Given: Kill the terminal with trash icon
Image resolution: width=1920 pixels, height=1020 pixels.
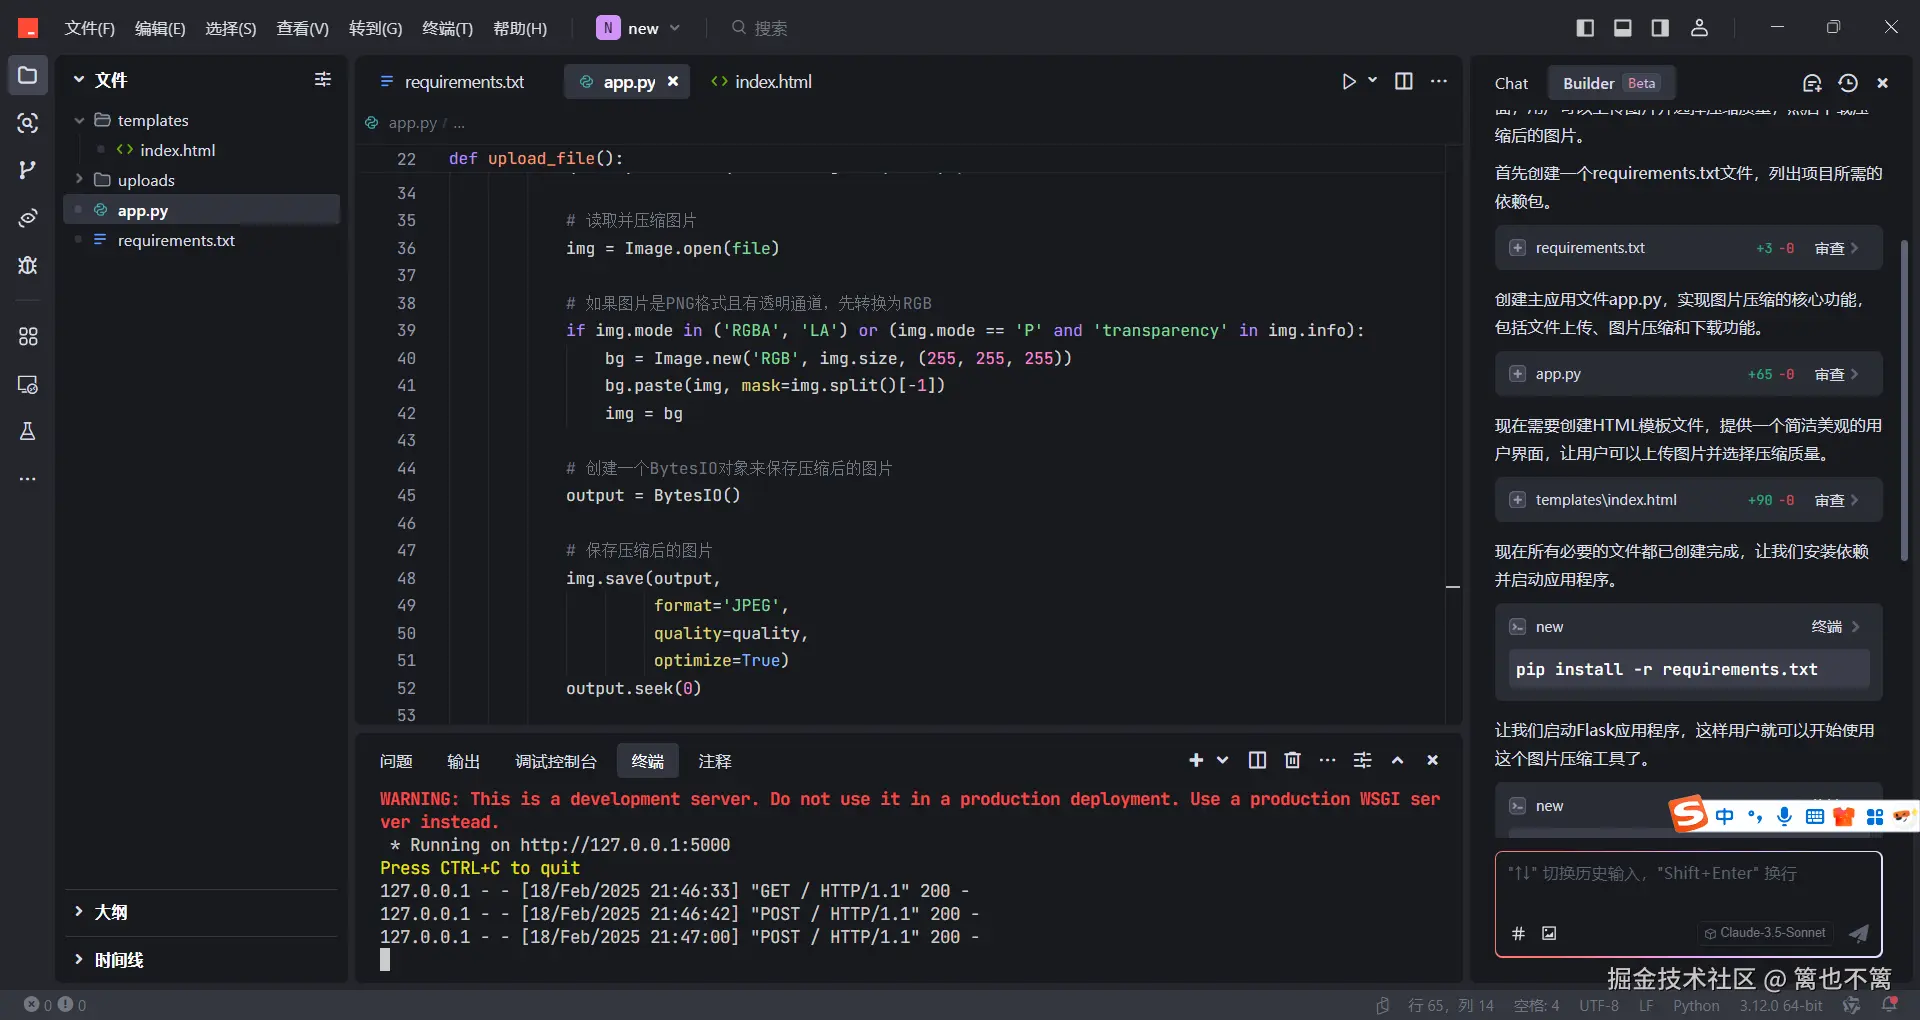Looking at the screenshot, I should coord(1292,761).
